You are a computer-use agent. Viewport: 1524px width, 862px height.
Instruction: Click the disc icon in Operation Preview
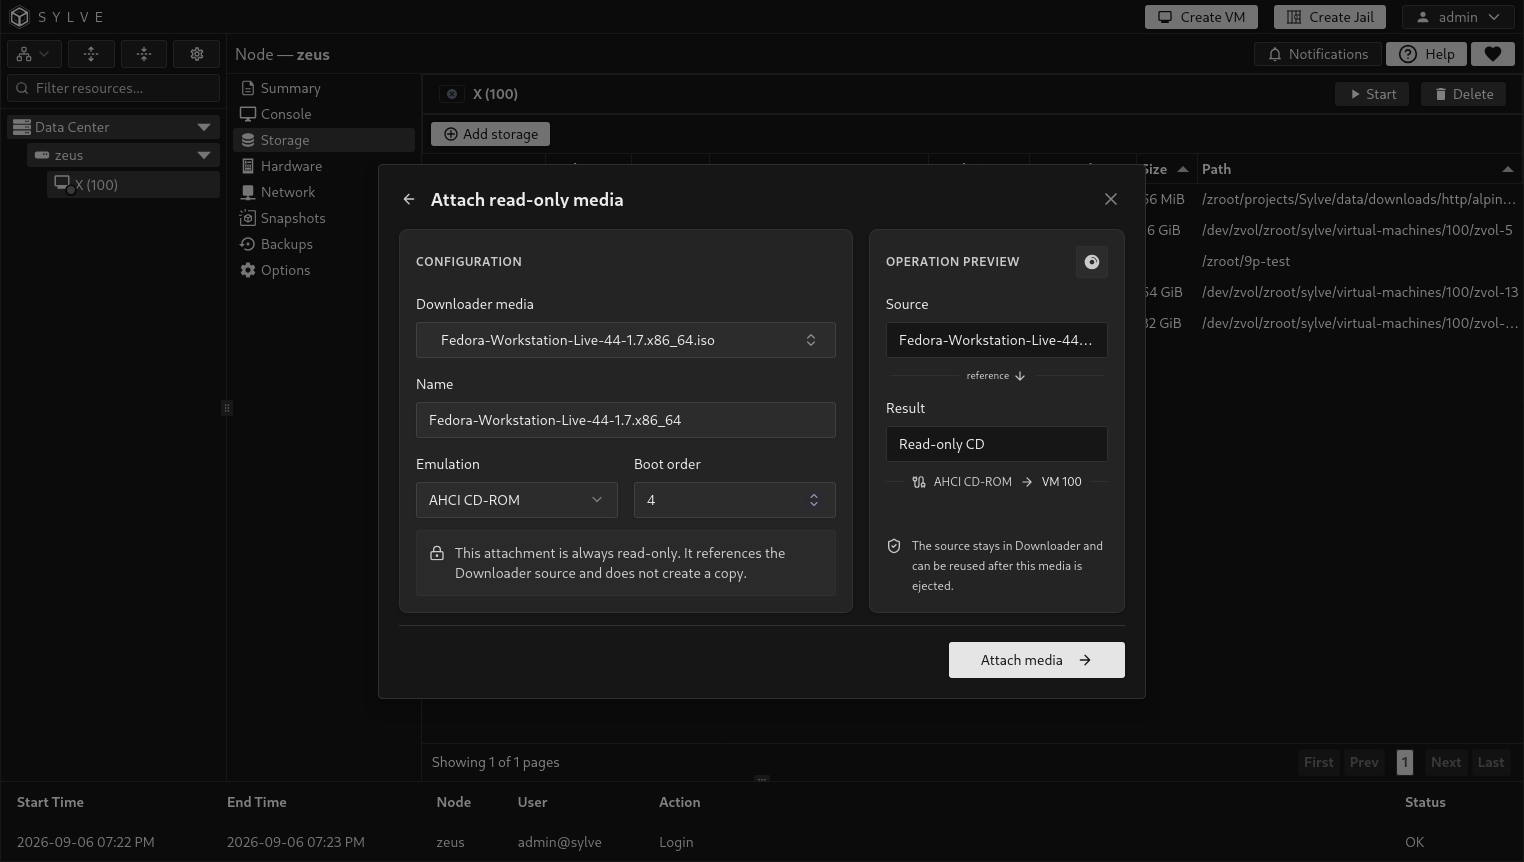pos(1092,262)
